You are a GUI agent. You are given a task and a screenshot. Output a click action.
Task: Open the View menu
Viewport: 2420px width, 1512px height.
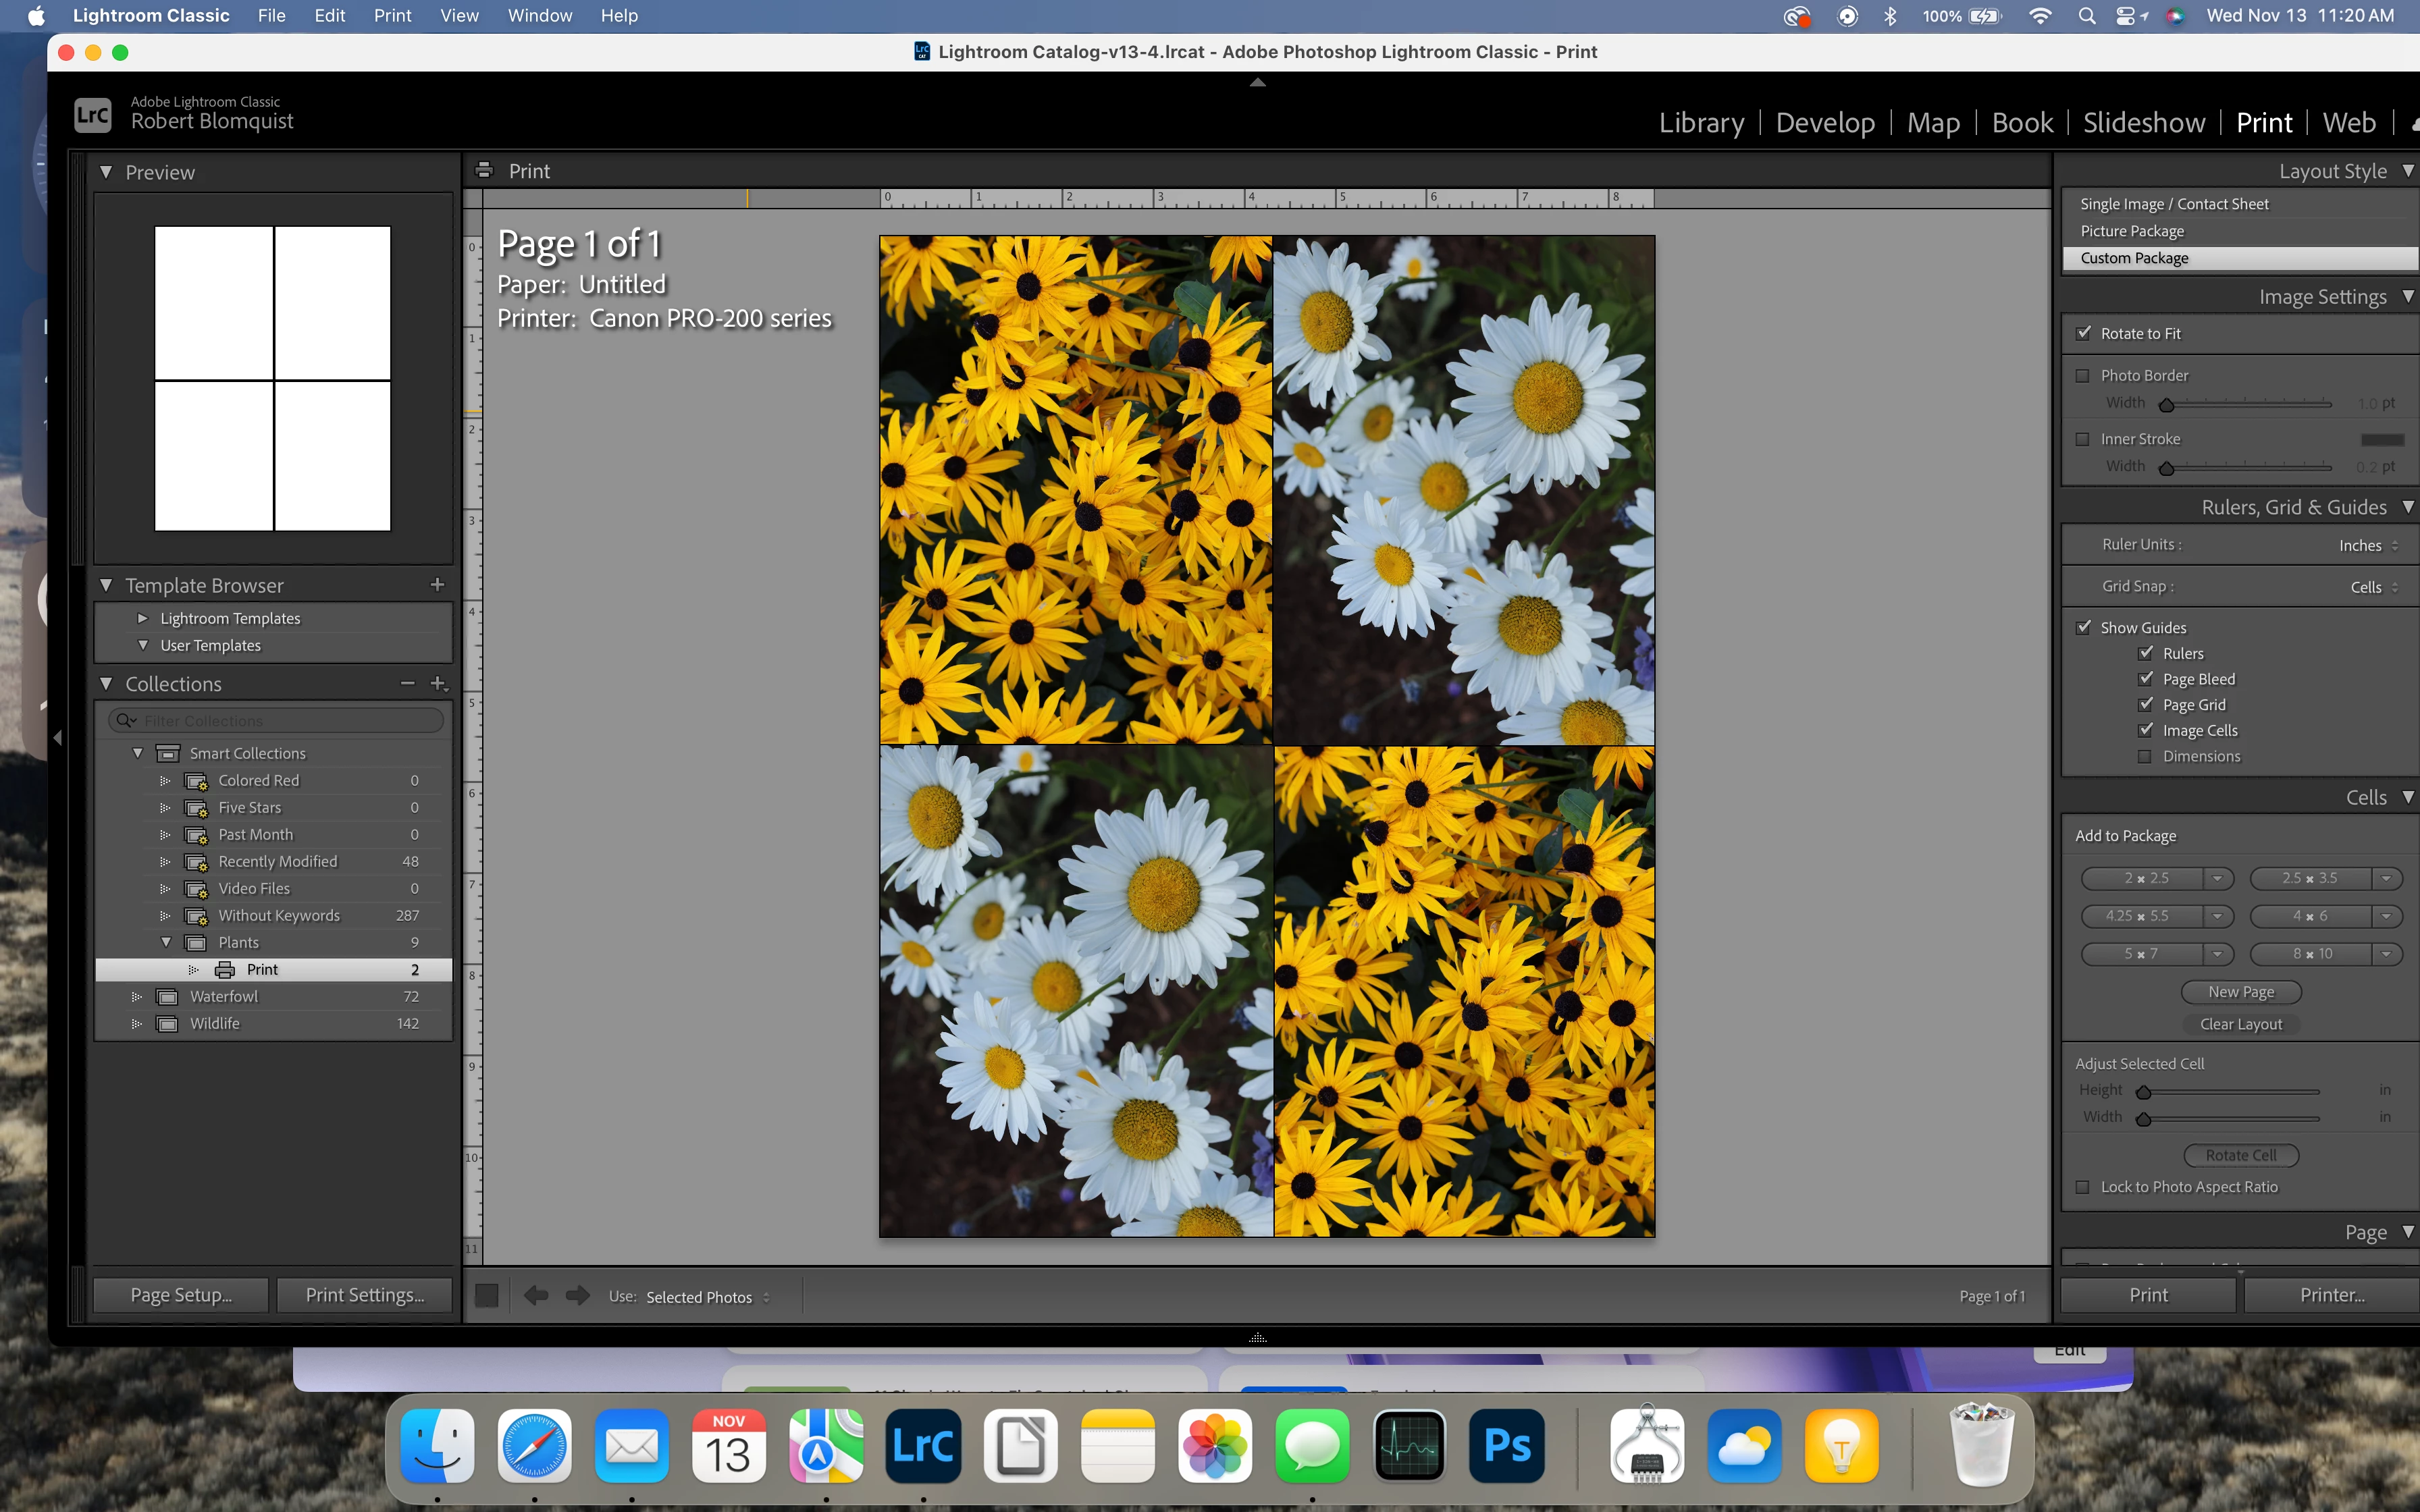459,16
